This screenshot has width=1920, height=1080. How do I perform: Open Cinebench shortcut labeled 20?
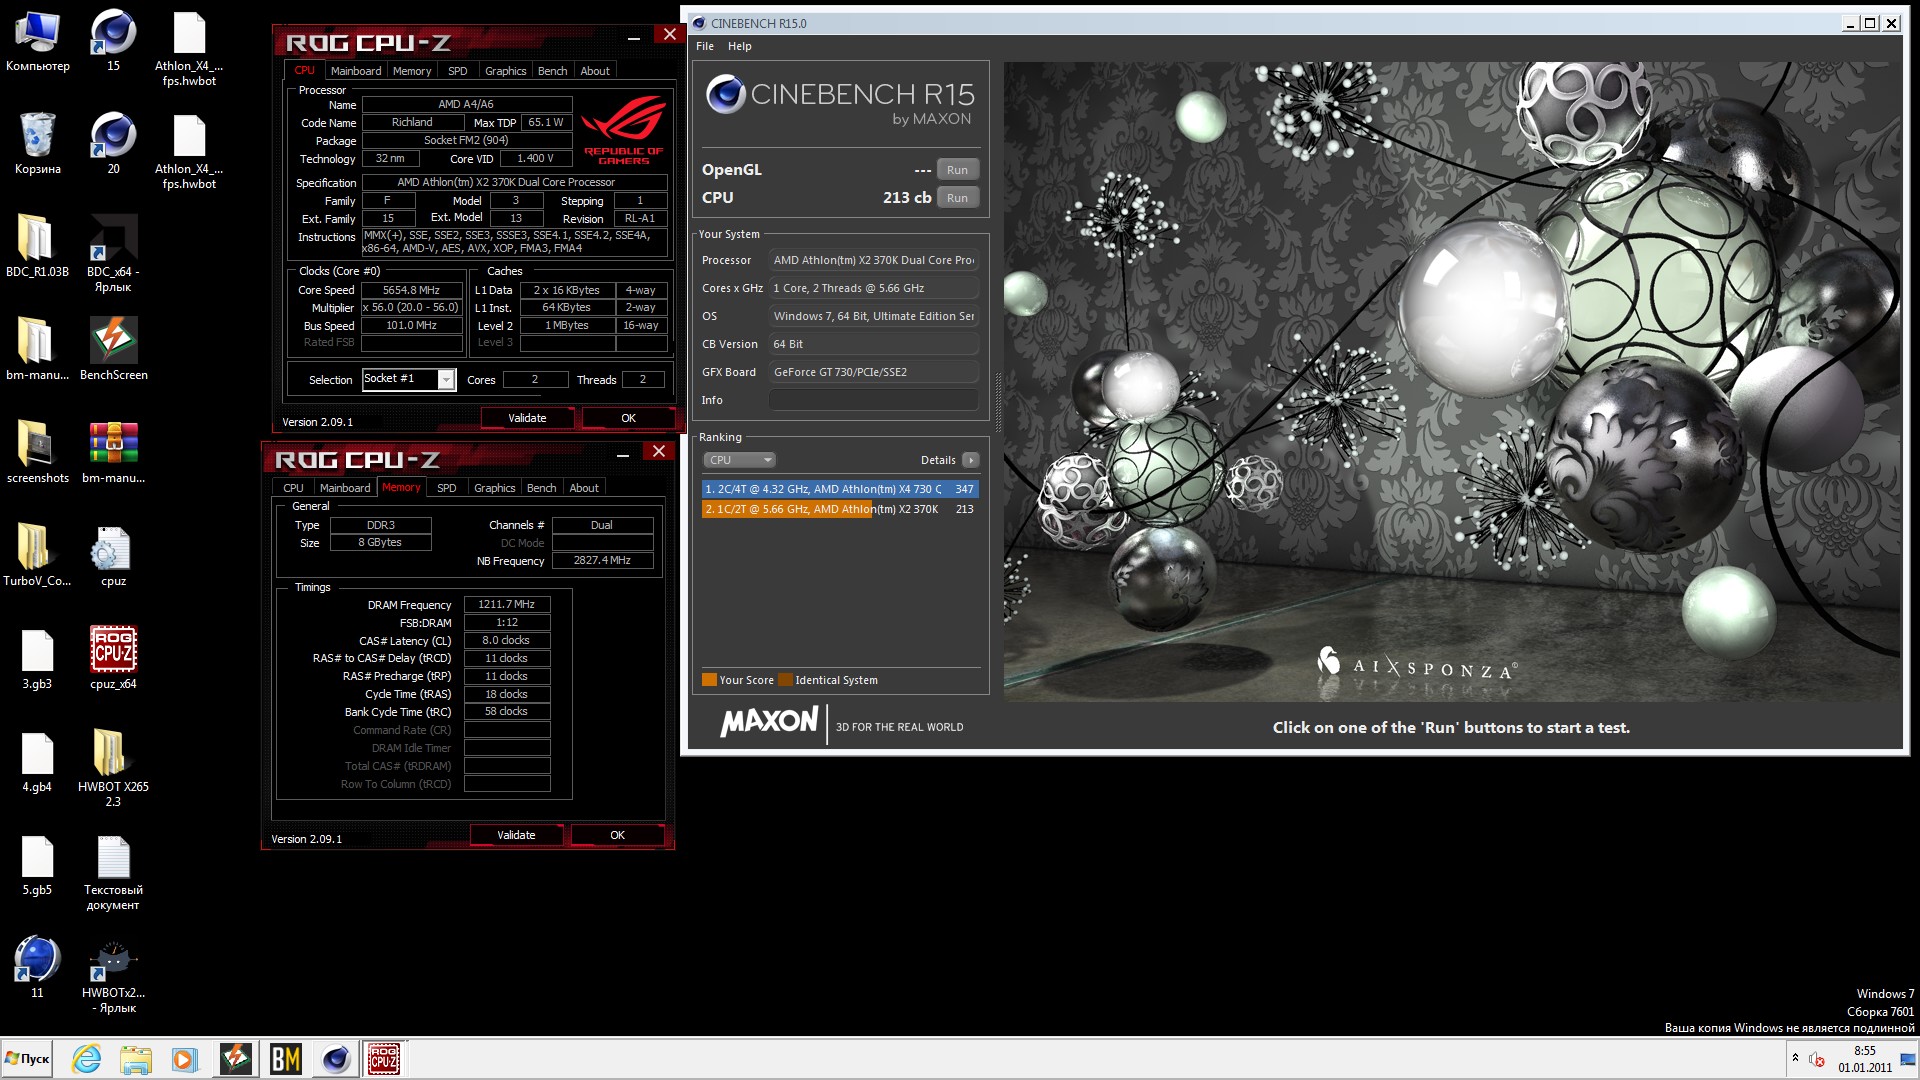point(113,143)
